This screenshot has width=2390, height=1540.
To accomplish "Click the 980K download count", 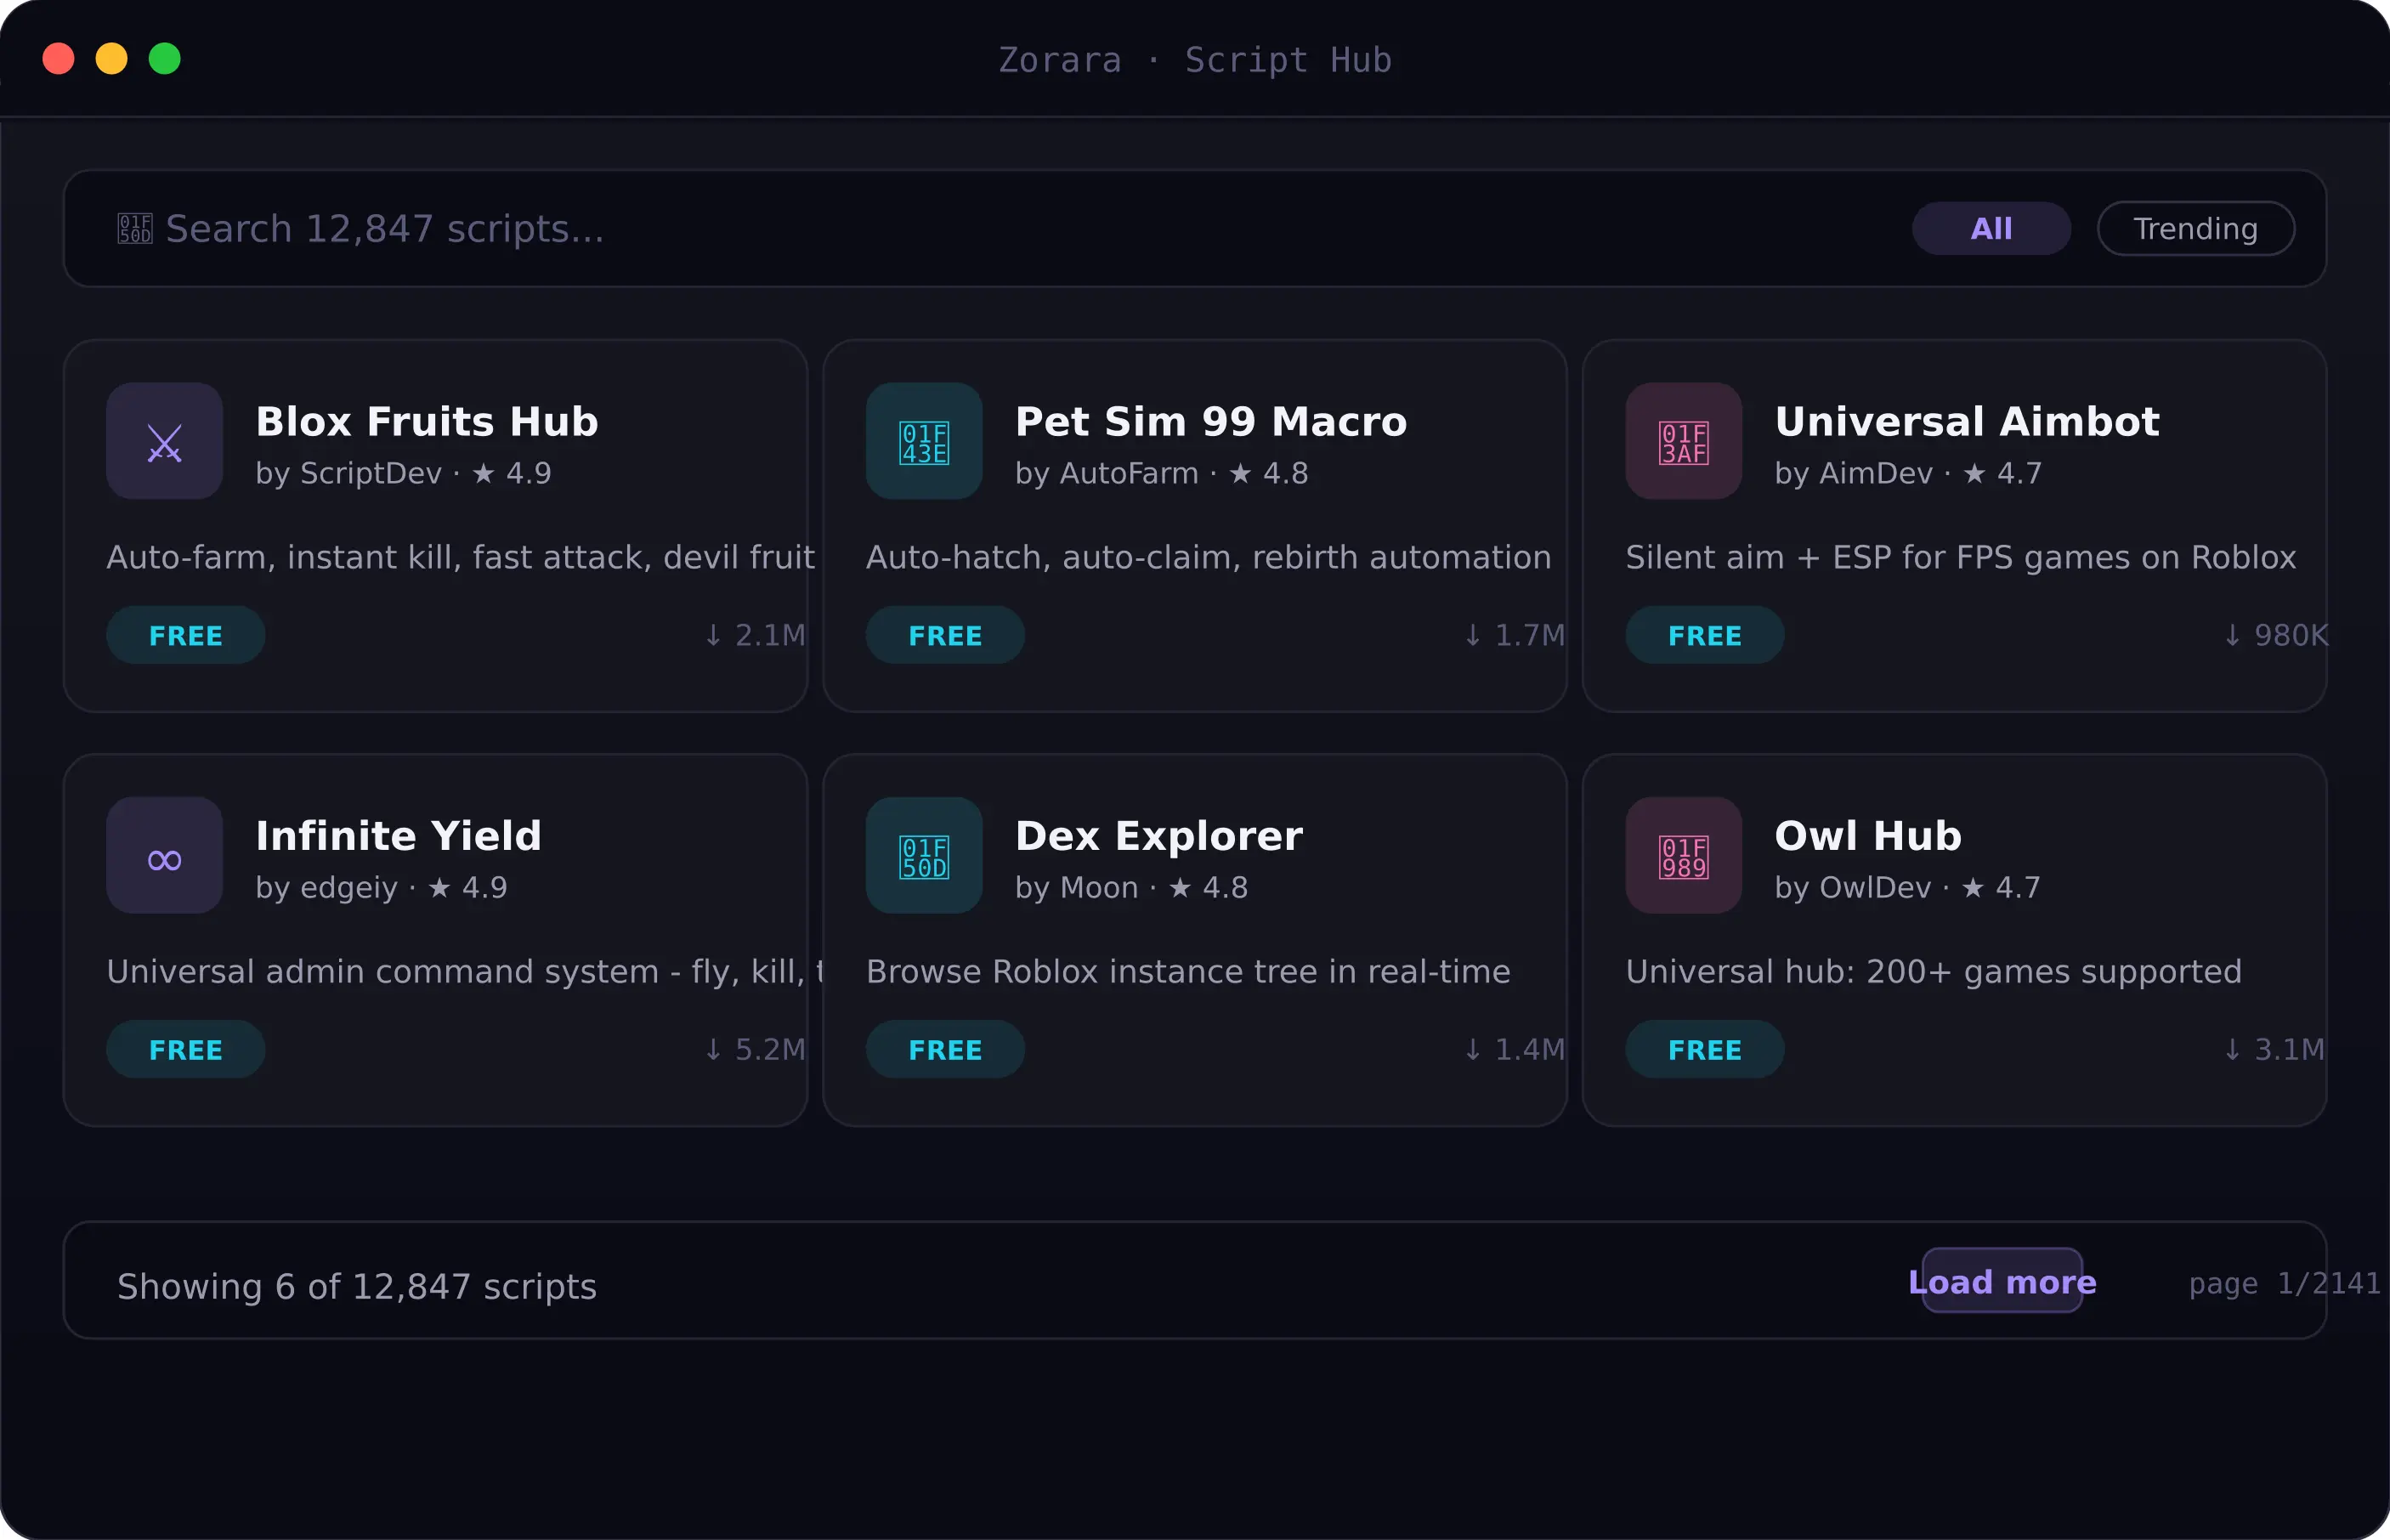I will (2276, 635).
